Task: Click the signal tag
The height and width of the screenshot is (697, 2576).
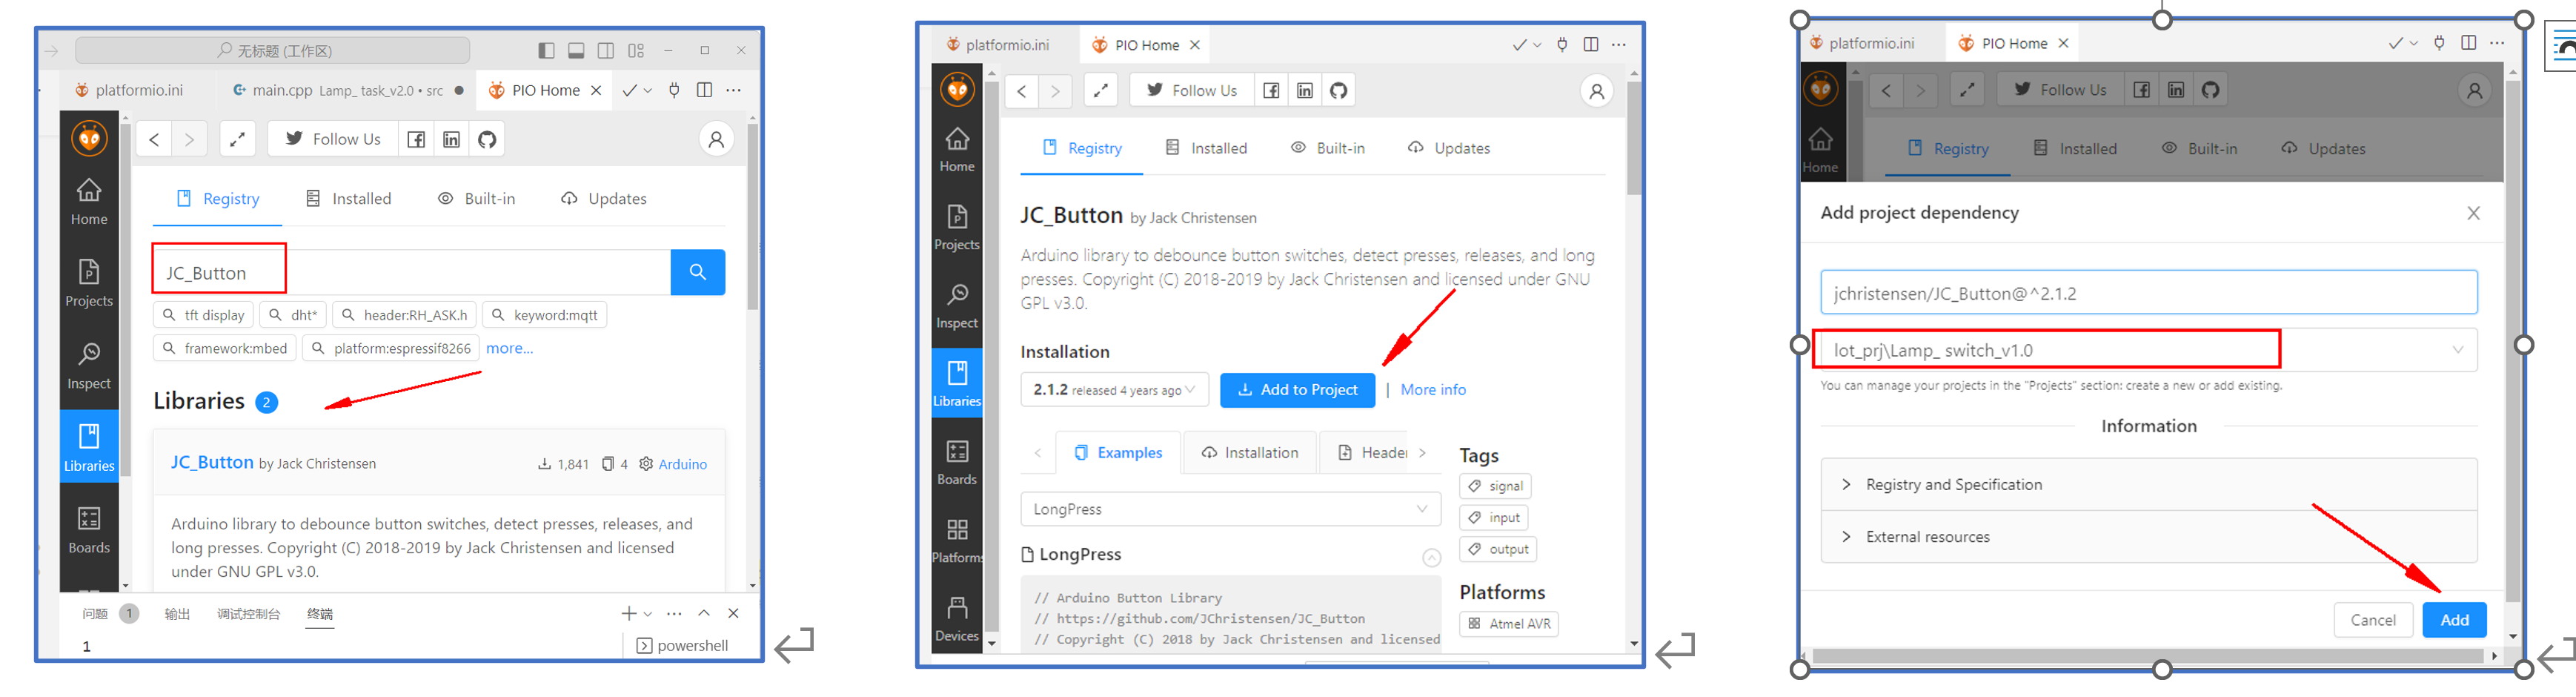Action: click(x=1495, y=486)
